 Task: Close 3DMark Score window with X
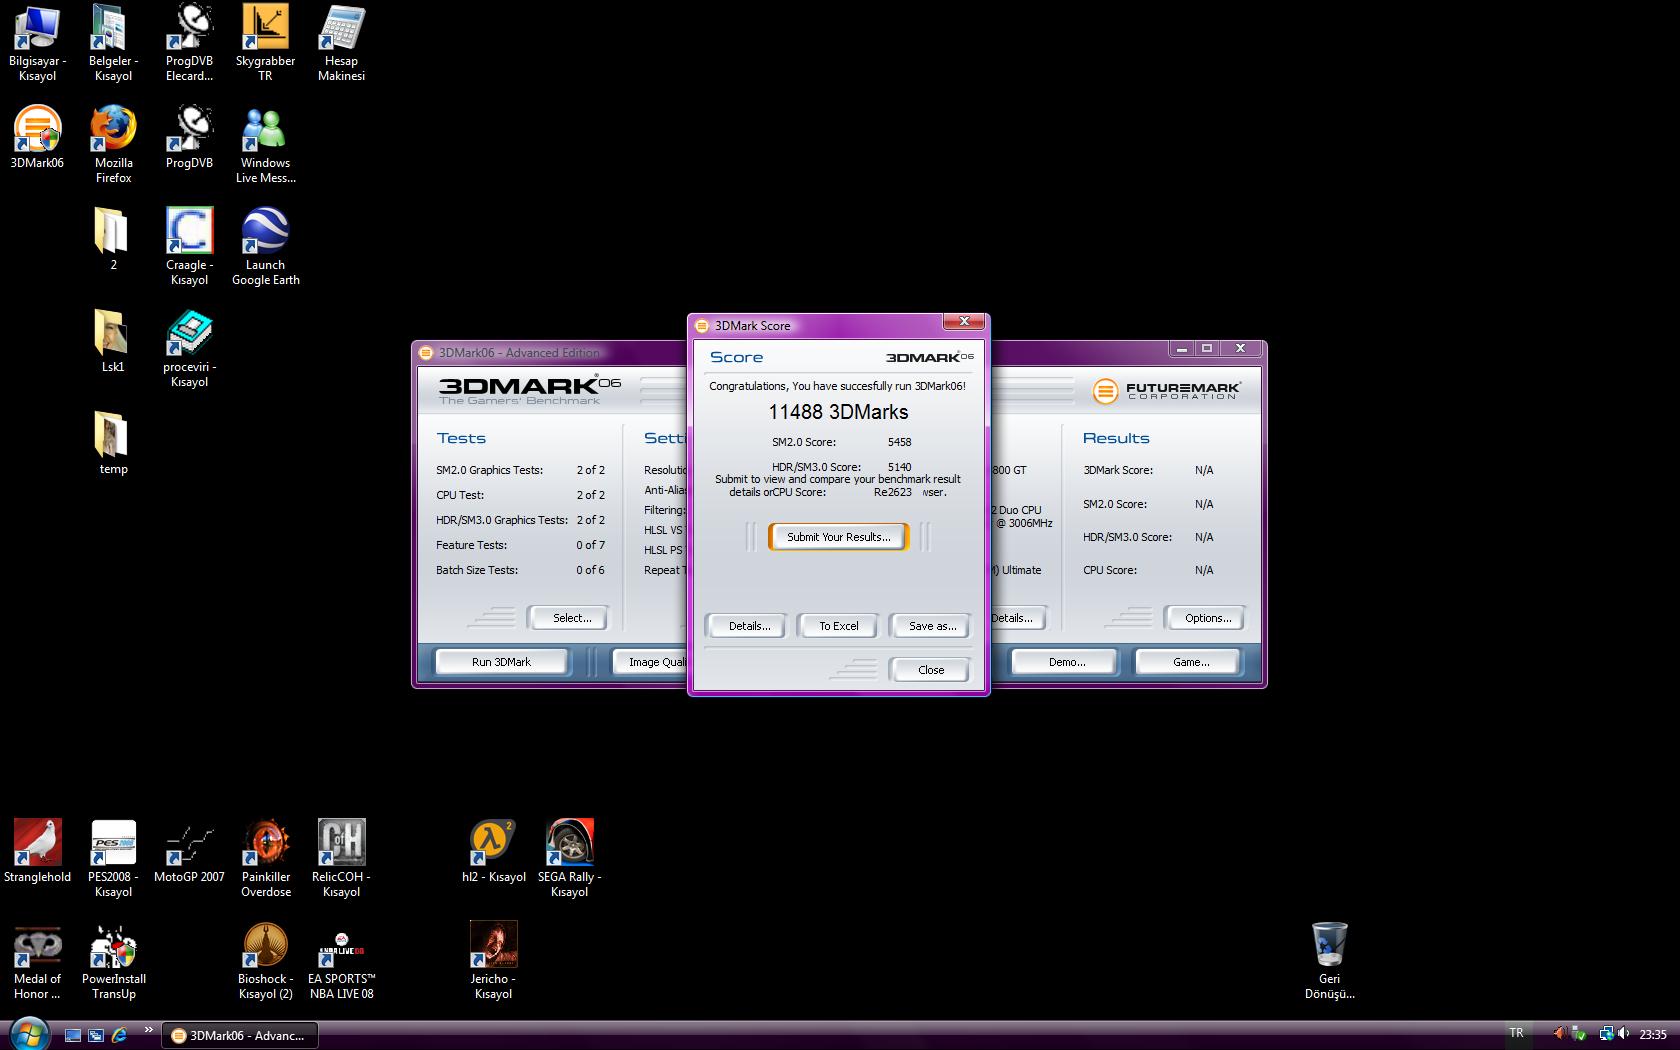point(964,322)
